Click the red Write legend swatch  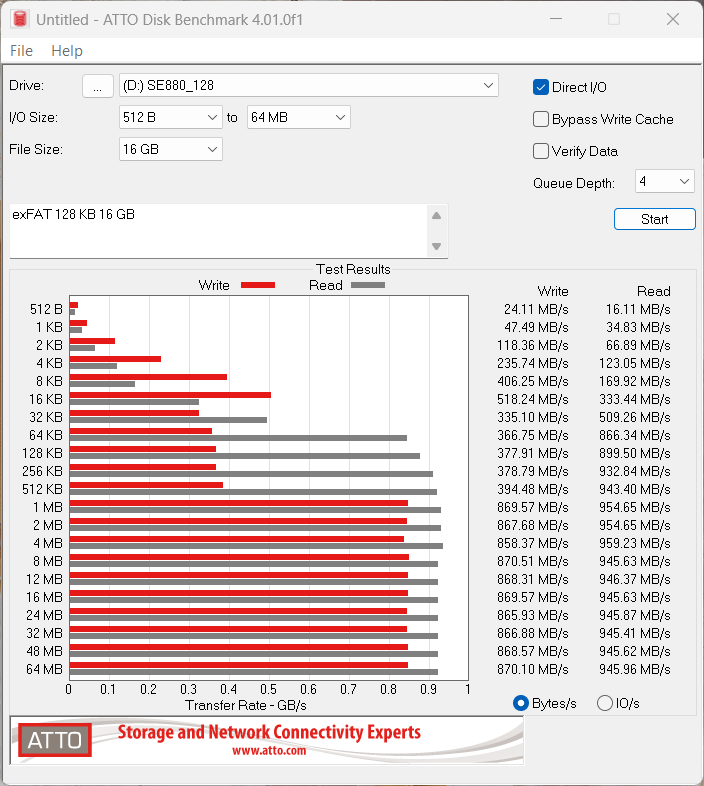tap(258, 285)
